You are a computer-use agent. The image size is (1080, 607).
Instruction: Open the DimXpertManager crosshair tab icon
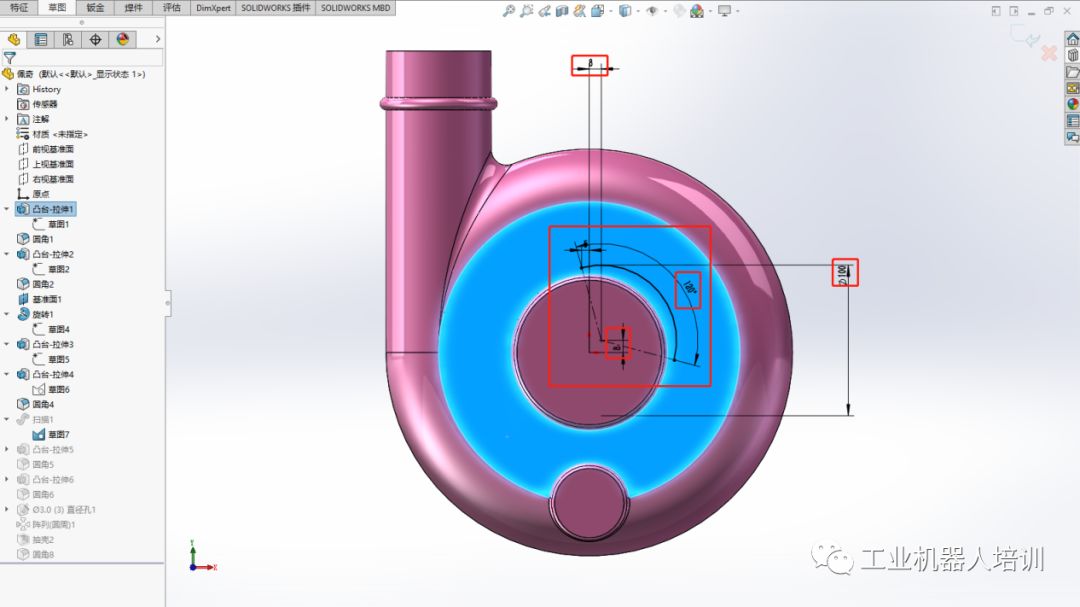pos(95,40)
